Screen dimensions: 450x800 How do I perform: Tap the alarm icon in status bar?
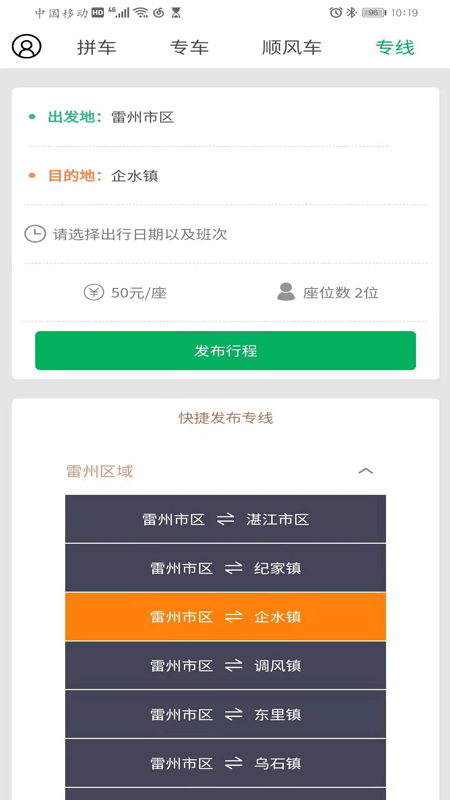tap(336, 13)
